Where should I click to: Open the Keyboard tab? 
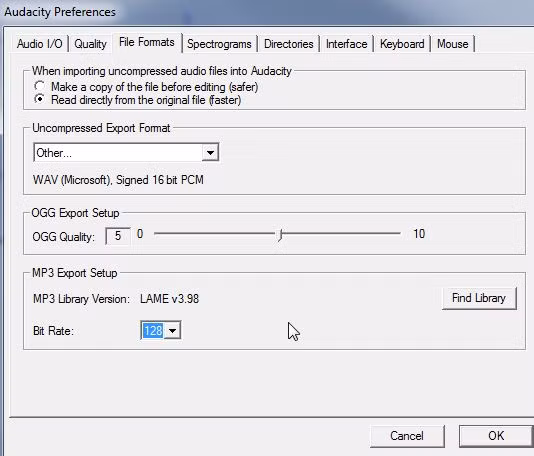tap(402, 44)
